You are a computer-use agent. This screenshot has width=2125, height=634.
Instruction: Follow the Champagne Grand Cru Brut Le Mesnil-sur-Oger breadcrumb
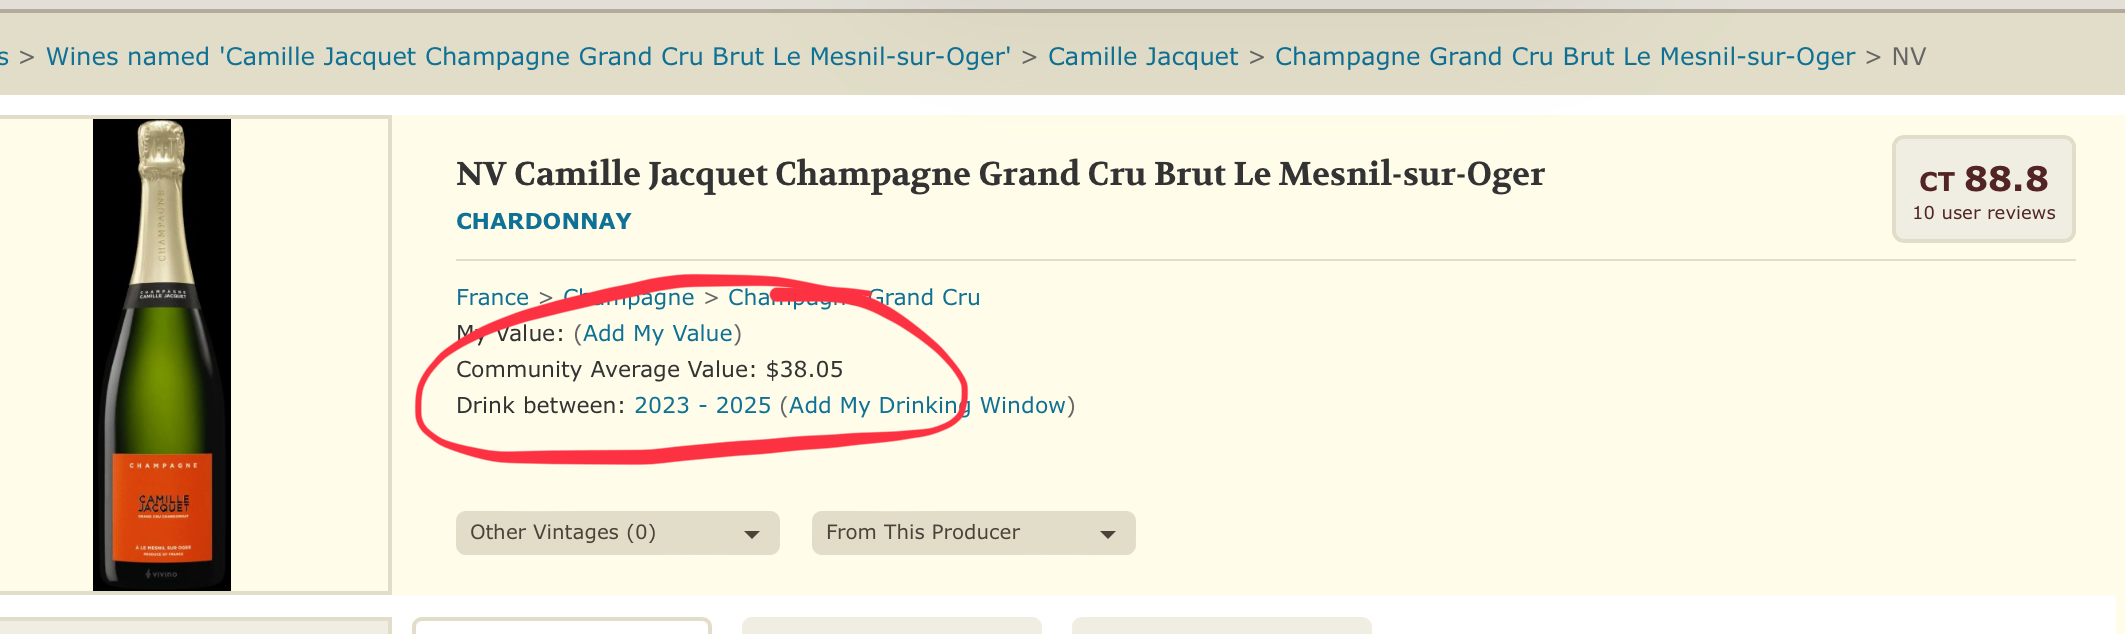(1565, 57)
